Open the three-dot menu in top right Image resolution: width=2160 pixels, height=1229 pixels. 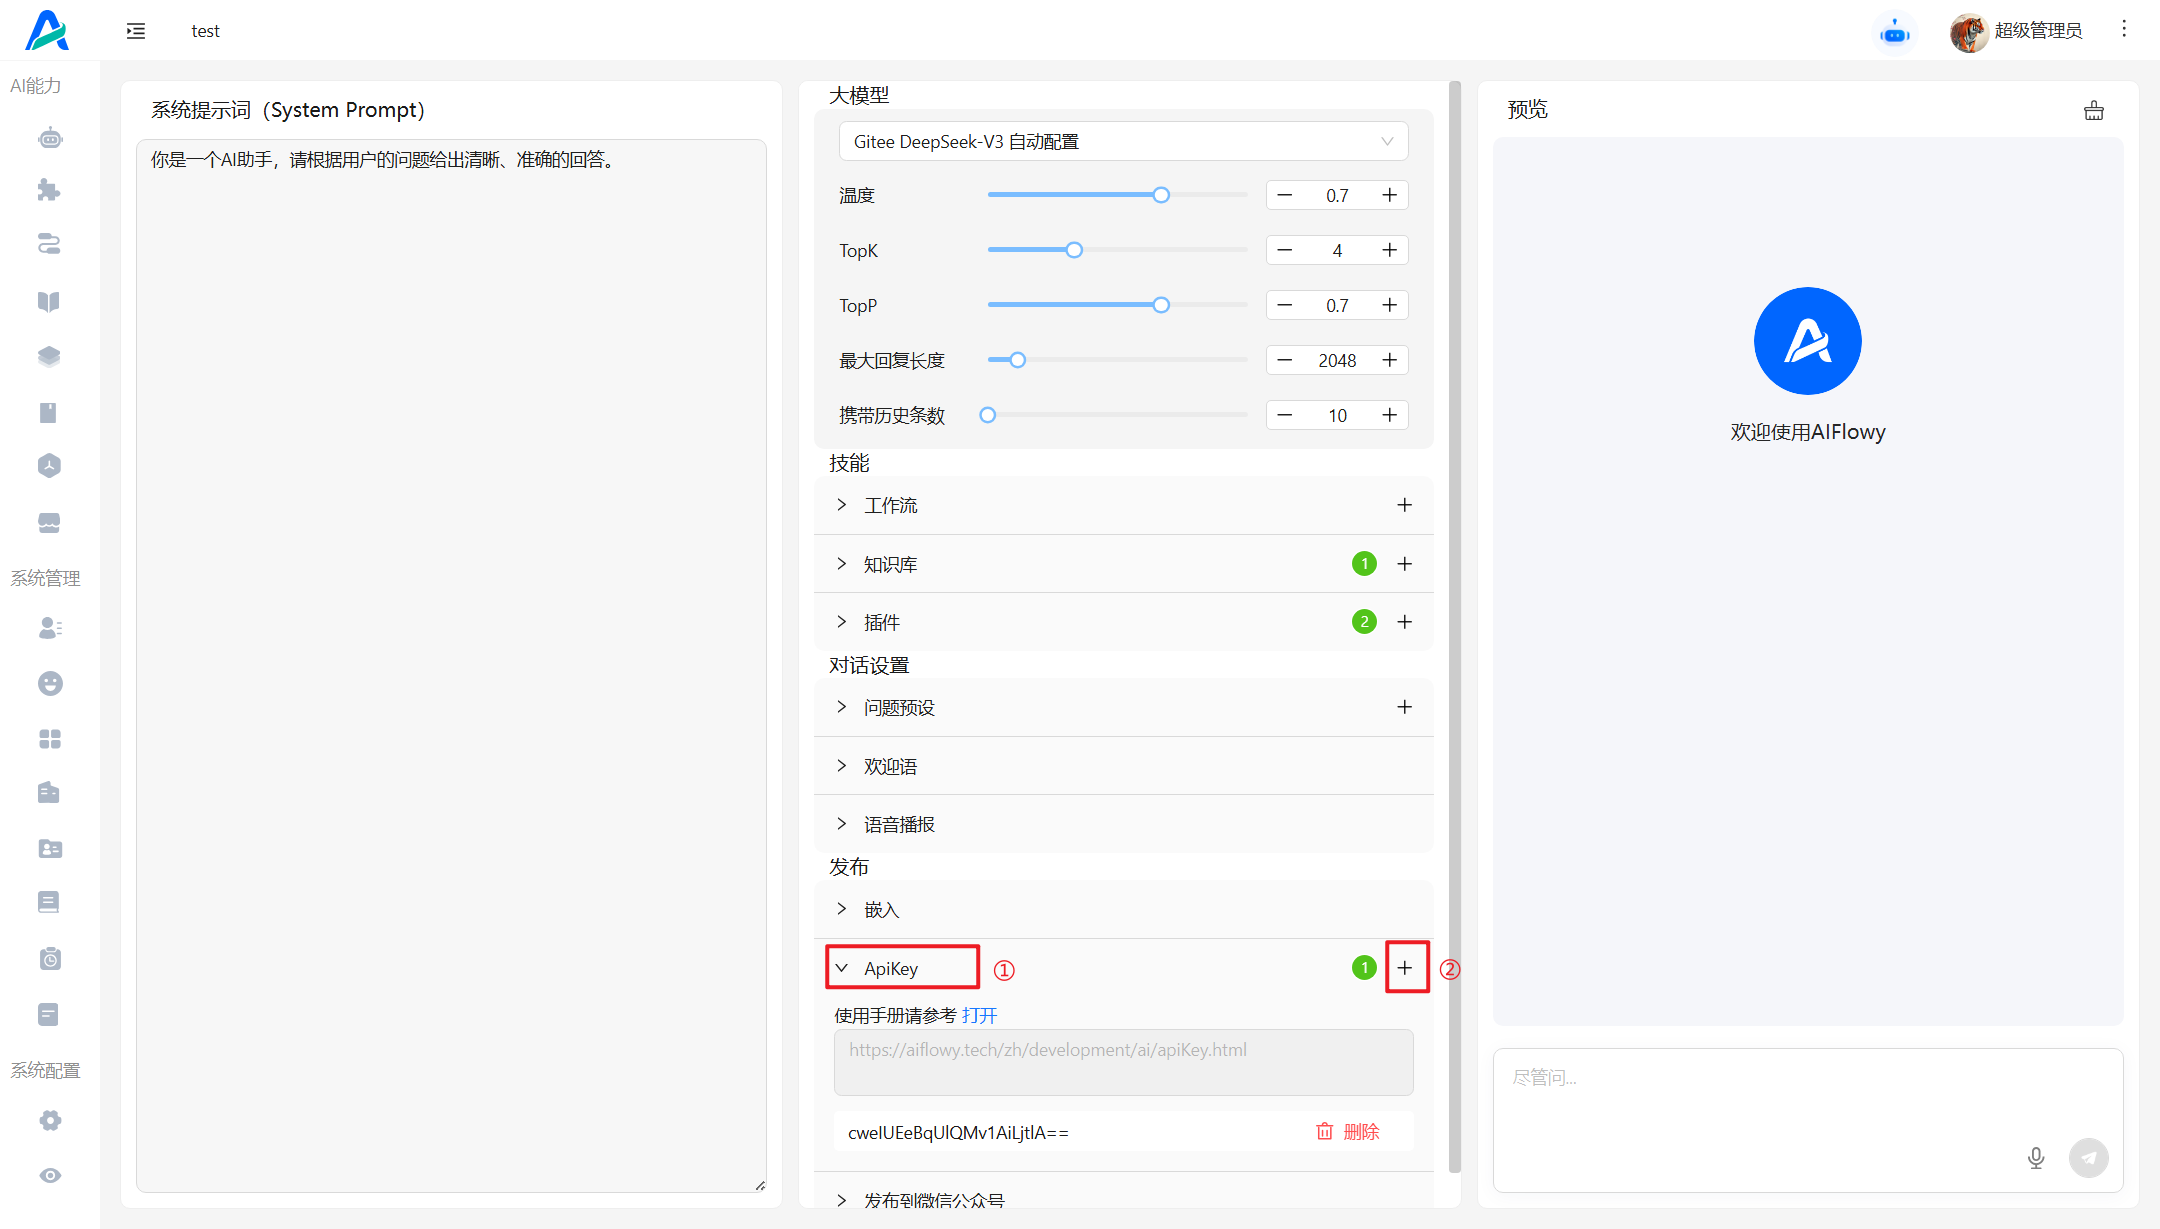[x=2124, y=29]
